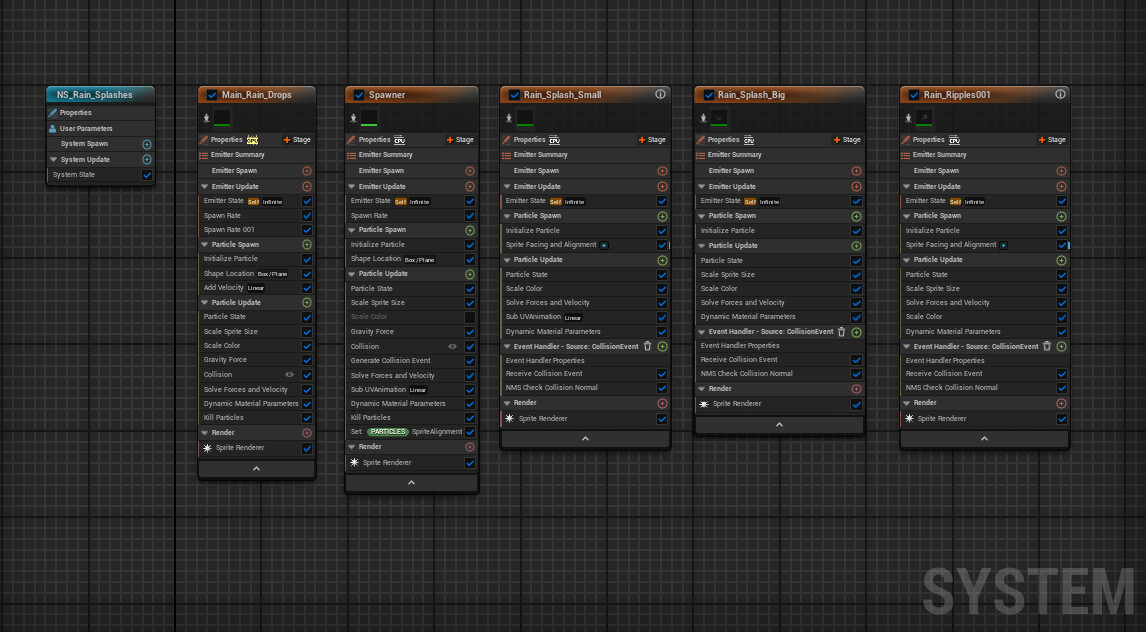The width and height of the screenshot is (1146, 632).
Task: Click Main_Rain_Drops emitter thumbnail
Action: pyautogui.click(x=222, y=118)
